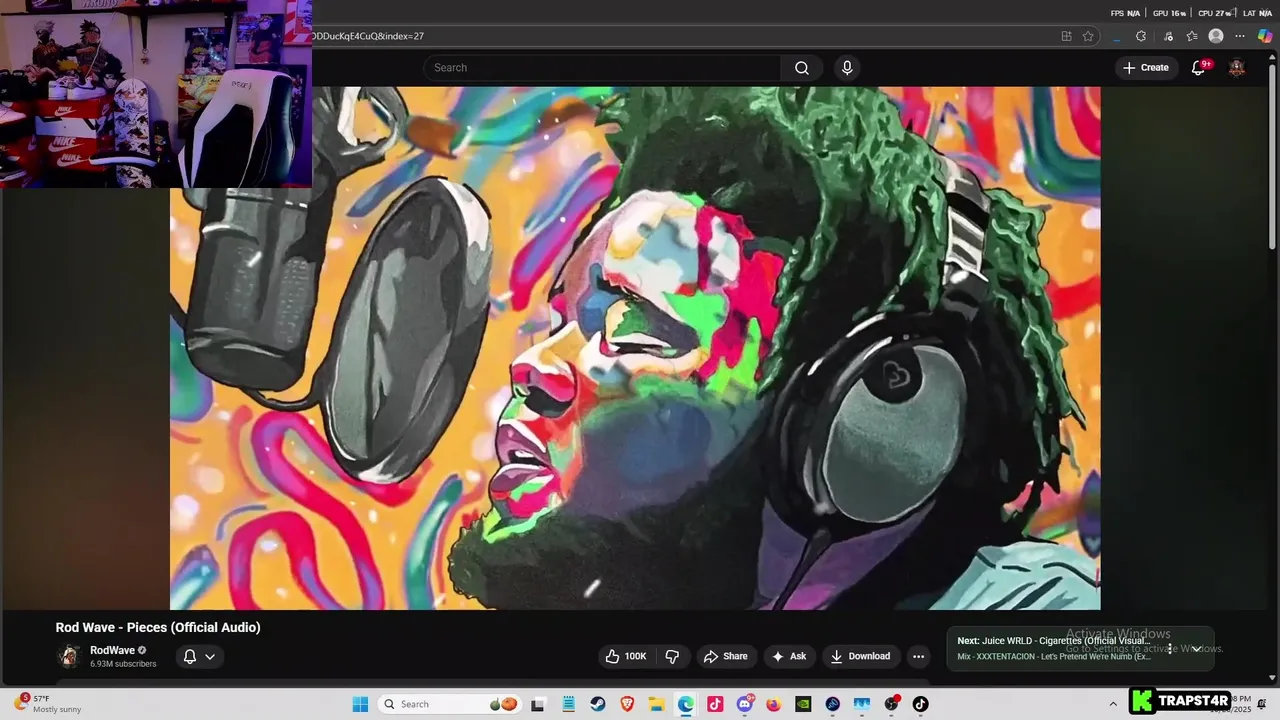1280x720 pixels.
Task: Click the video title Rod Wave - Pieces
Action: [158, 627]
